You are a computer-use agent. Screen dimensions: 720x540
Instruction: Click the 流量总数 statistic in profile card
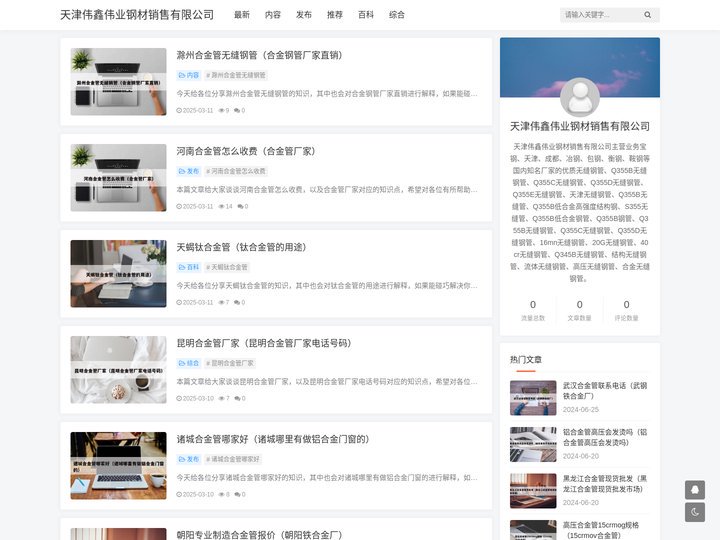533,310
